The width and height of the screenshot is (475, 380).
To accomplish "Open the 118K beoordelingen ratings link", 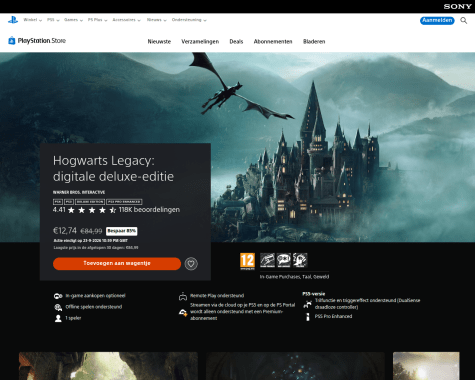I will [149, 210].
